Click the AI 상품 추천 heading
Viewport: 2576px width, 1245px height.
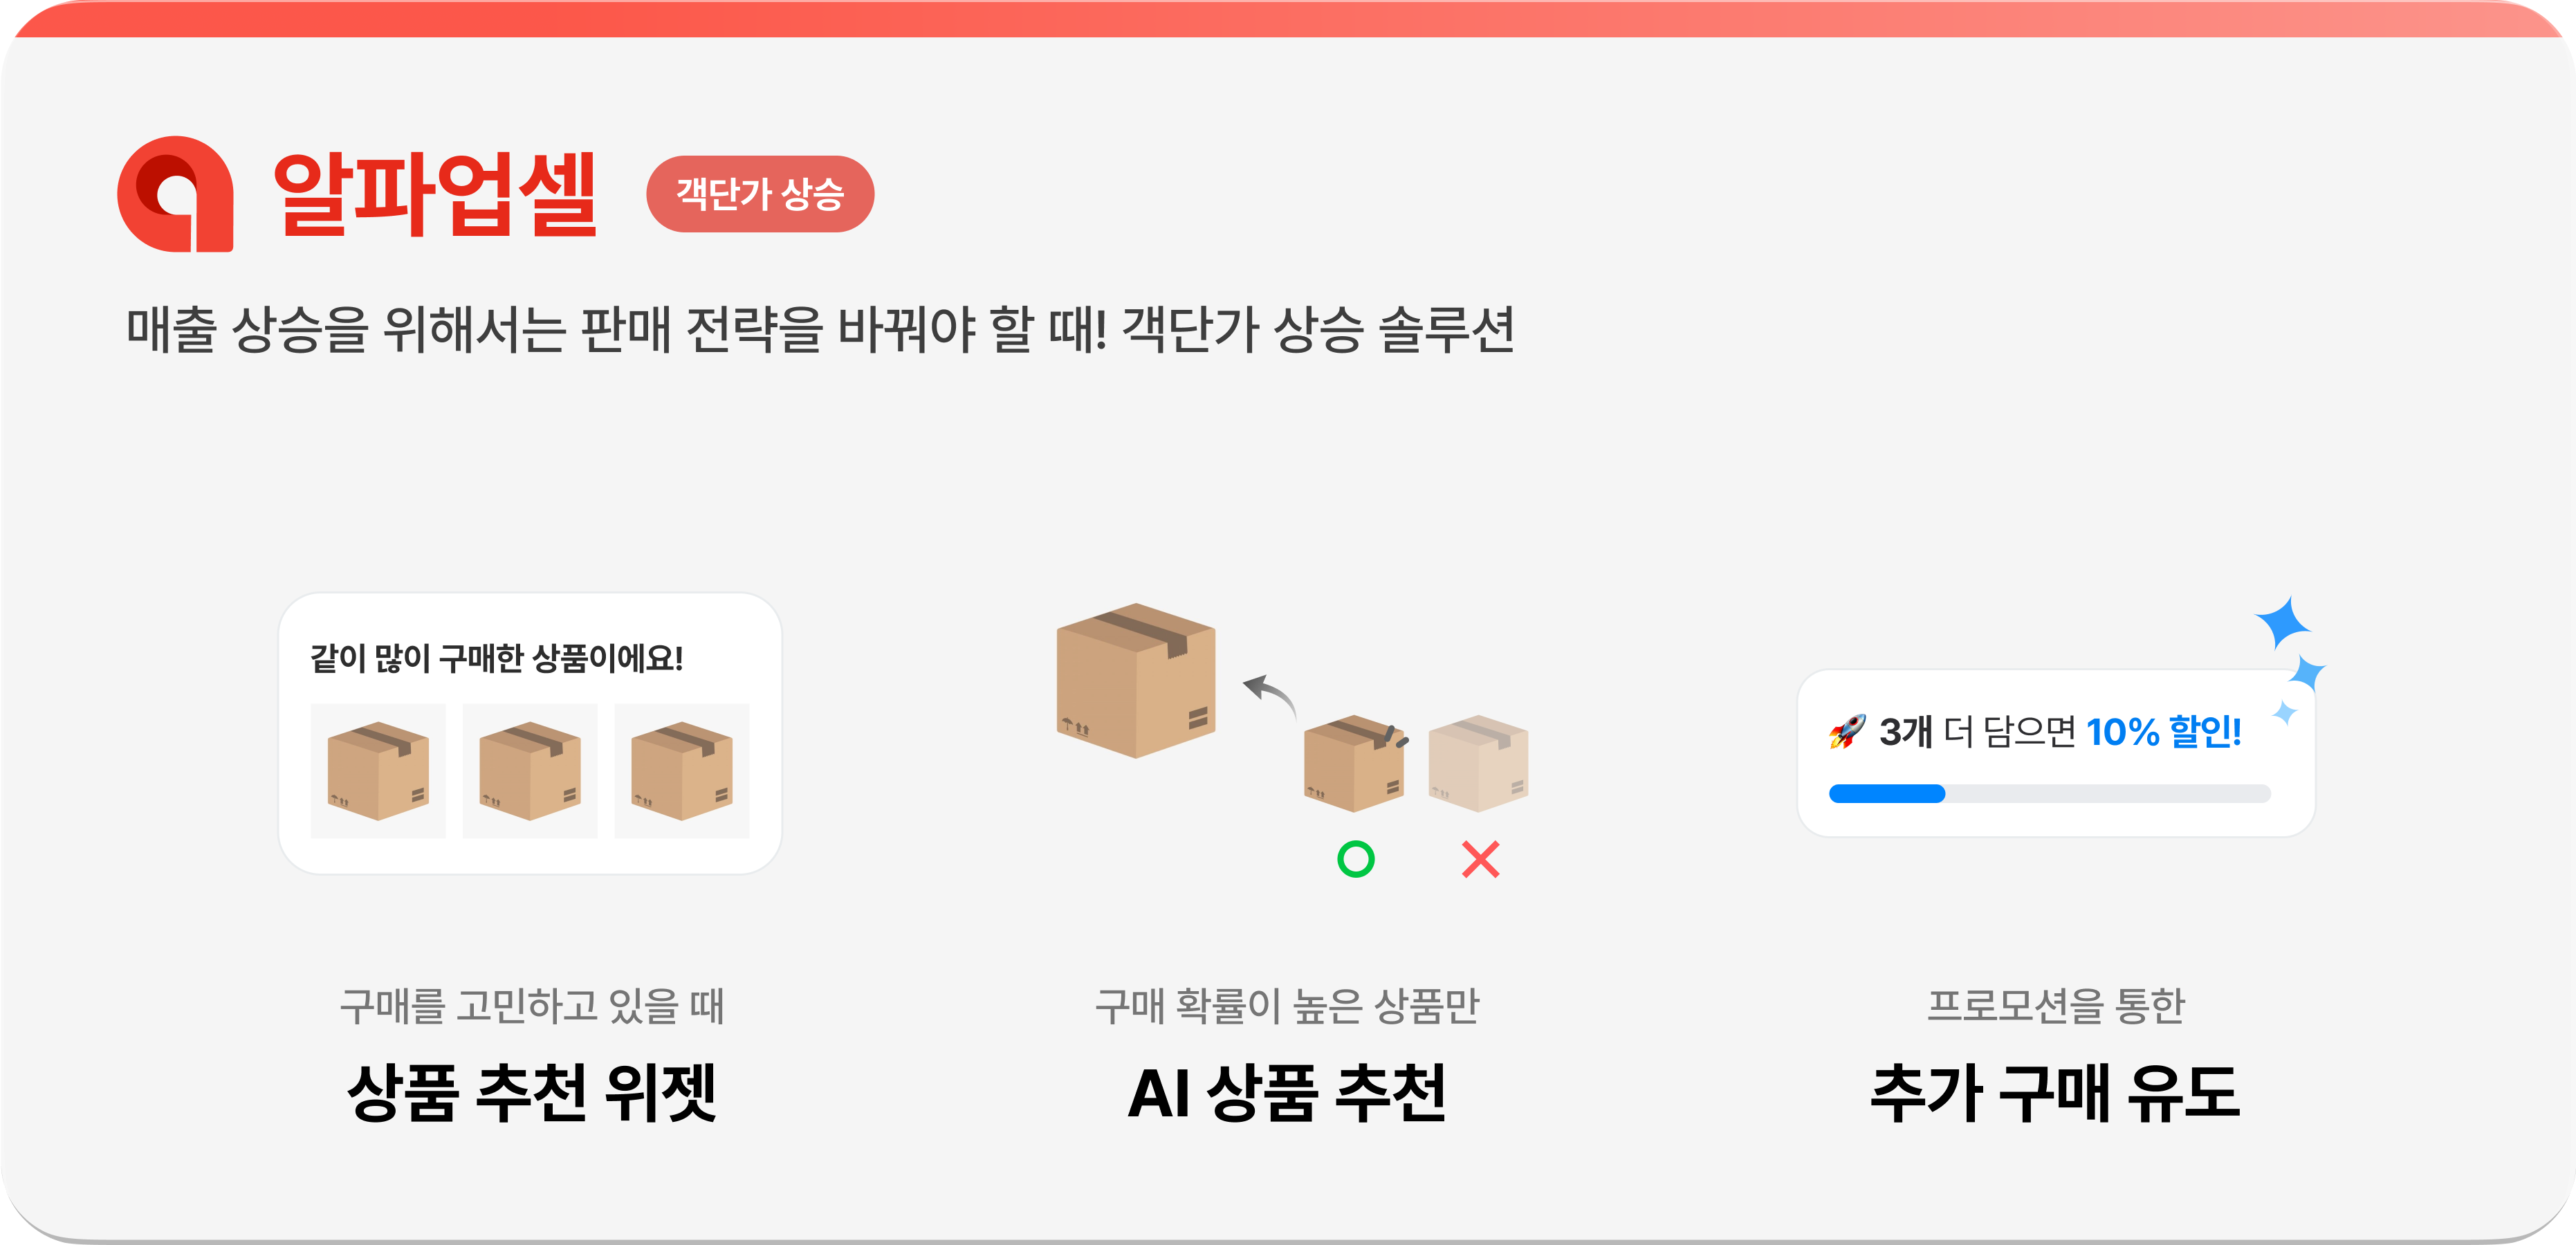click(1287, 1092)
